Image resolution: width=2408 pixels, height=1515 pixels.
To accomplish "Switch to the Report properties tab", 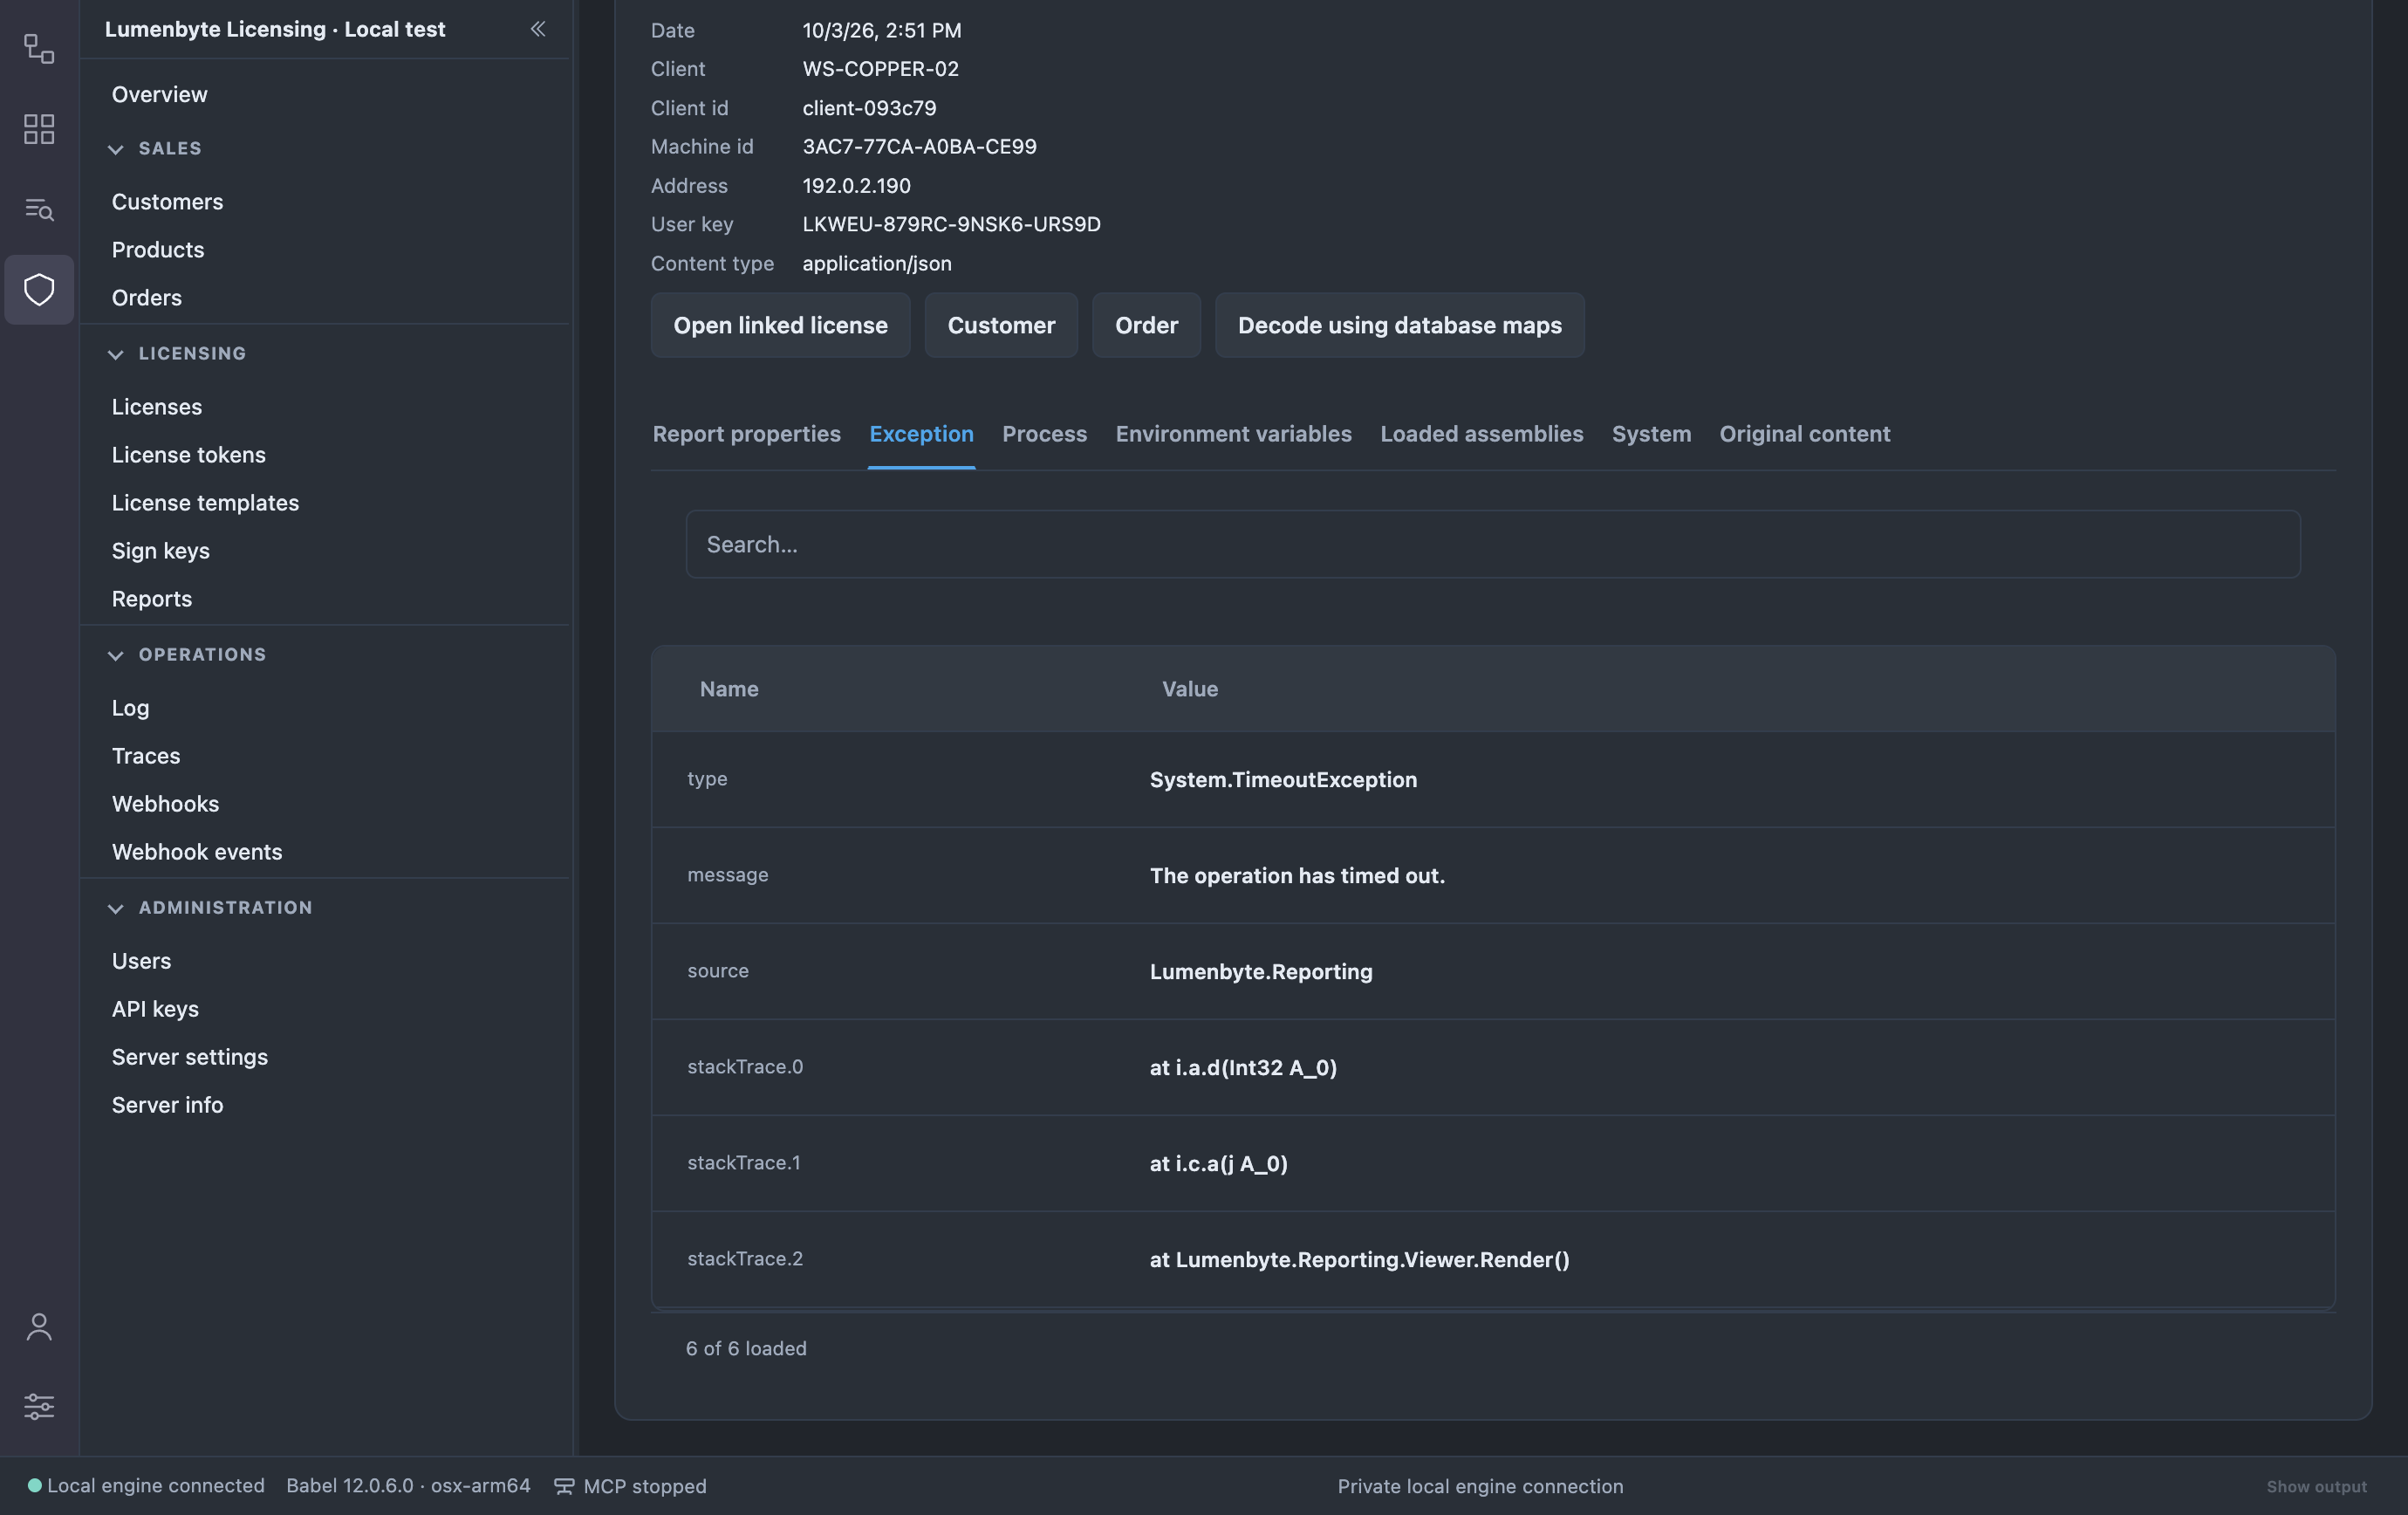I will point(746,434).
